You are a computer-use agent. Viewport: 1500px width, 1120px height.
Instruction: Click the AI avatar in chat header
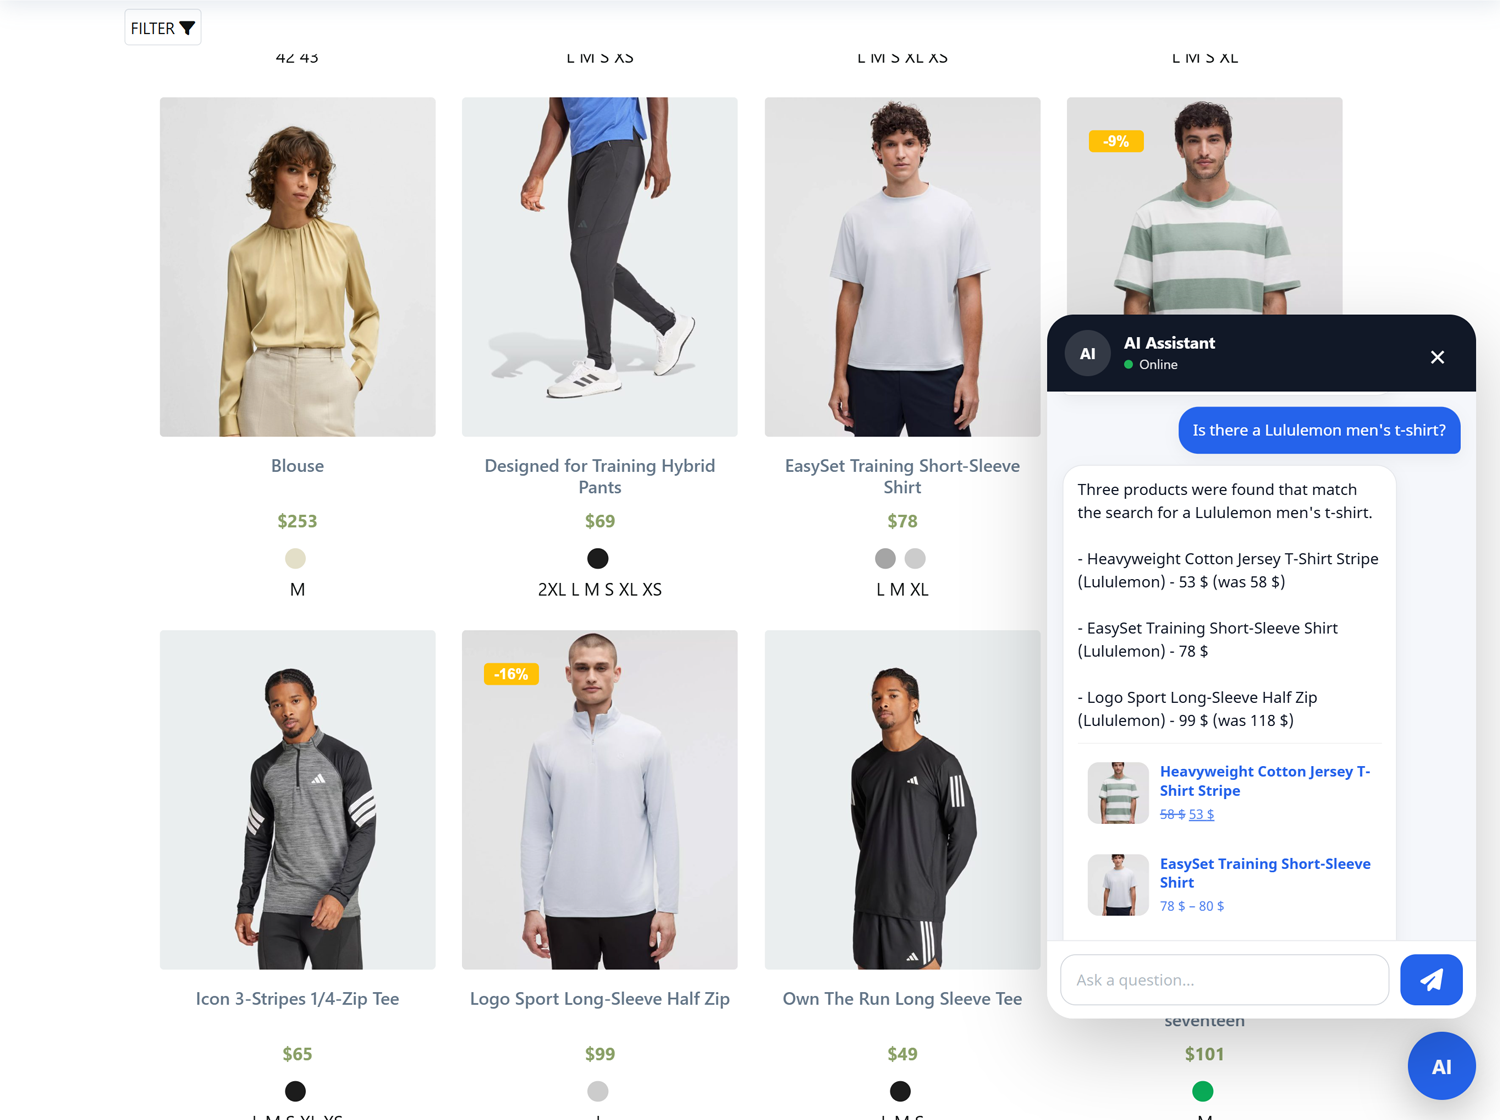click(1087, 354)
